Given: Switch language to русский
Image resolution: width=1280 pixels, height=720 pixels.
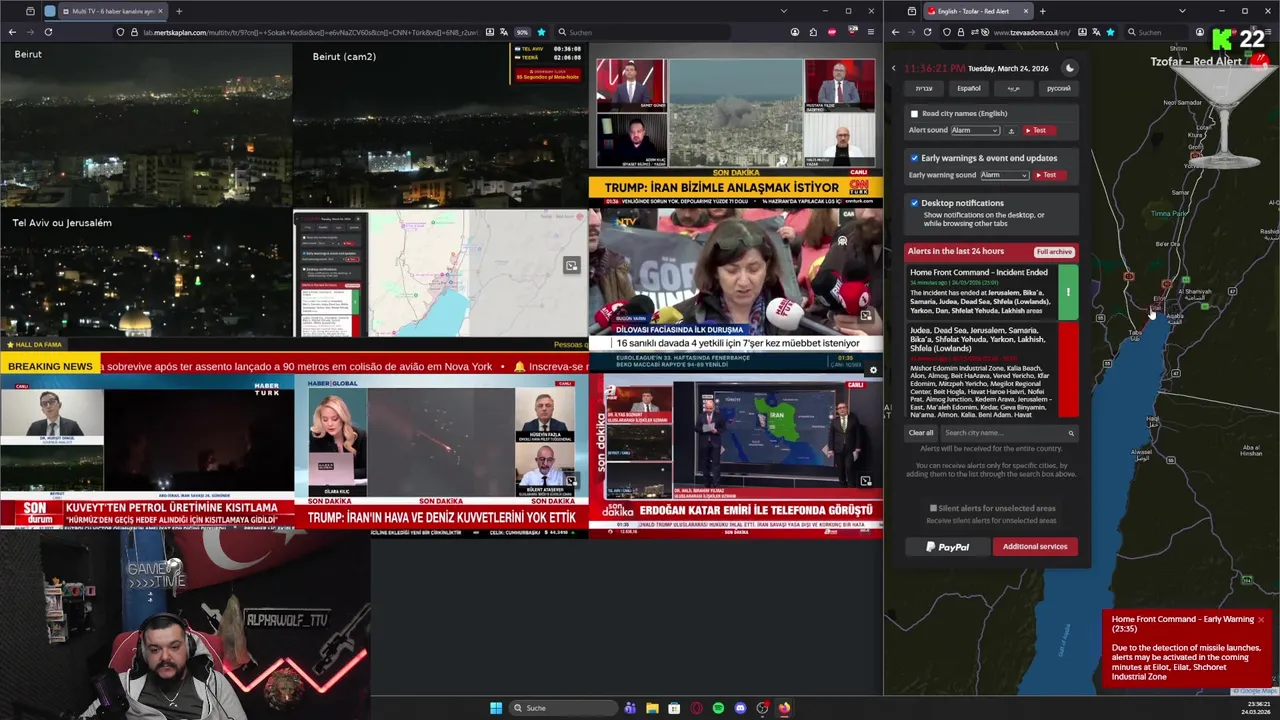Looking at the screenshot, I should point(1058,88).
